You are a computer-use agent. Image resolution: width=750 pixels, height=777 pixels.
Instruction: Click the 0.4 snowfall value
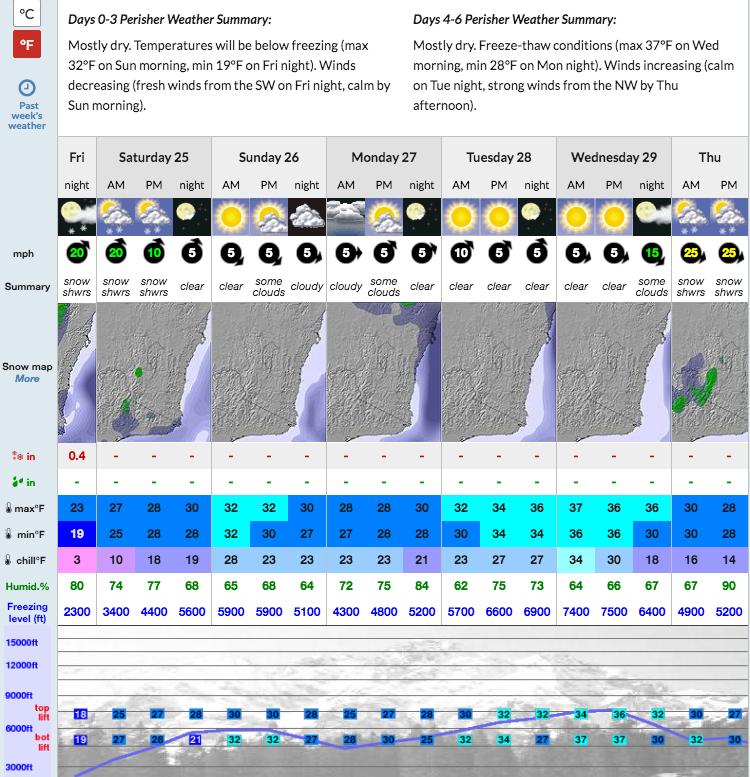(x=77, y=456)
